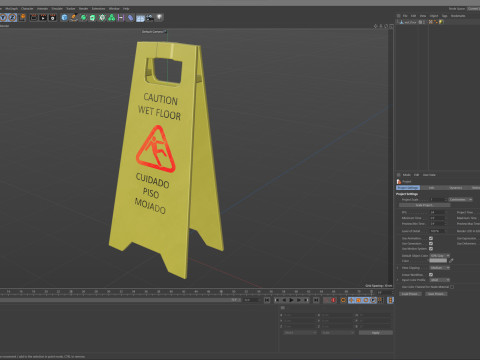
Task: Open the Default Object Color dropdown
Action: [440, 256]
